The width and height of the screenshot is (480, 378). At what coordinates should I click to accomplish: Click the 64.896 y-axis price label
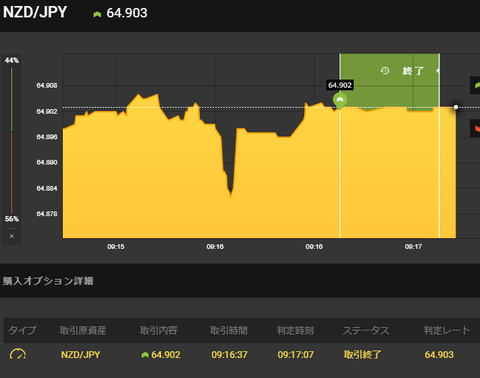pyautogui.click(x=47, y=137)
